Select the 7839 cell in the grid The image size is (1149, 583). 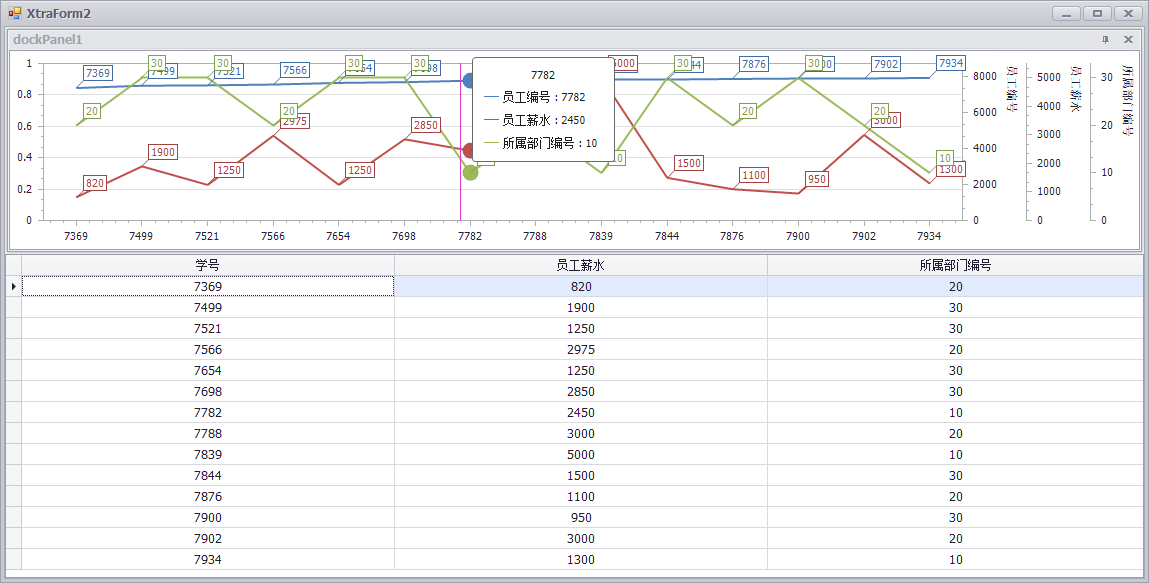pyautogui.click(x=208, y=455)
